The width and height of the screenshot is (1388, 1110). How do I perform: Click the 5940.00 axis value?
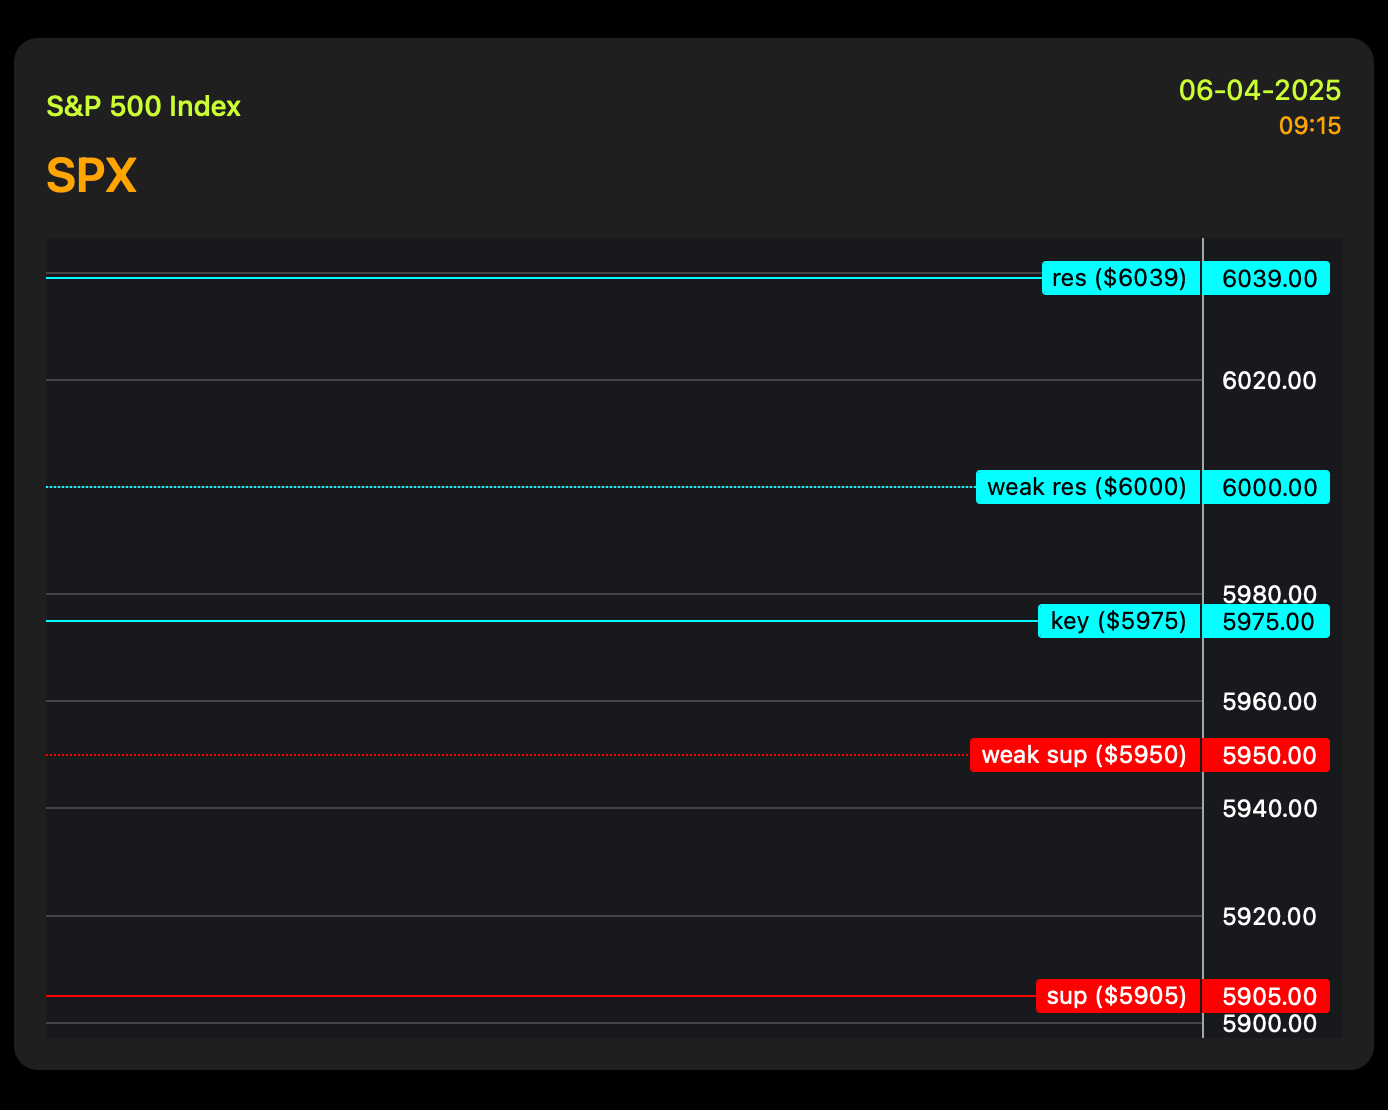tap(1270, 808)
